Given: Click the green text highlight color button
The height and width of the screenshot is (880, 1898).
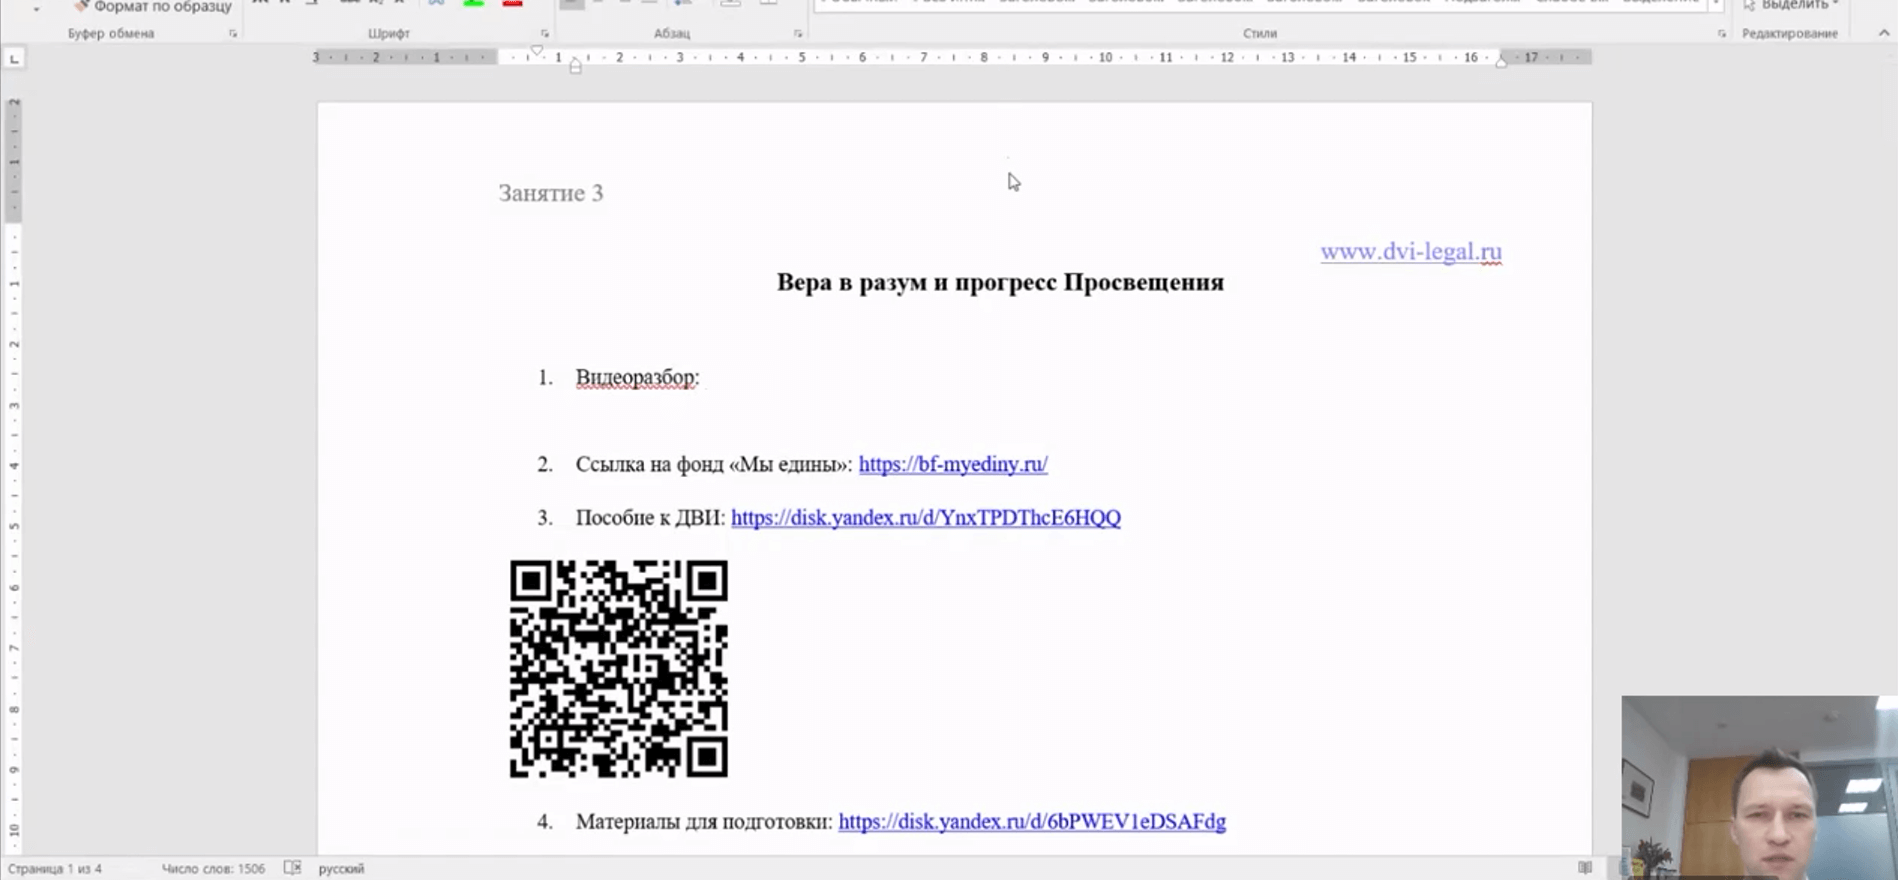Looking at the screenshot, I should (474, 4).
